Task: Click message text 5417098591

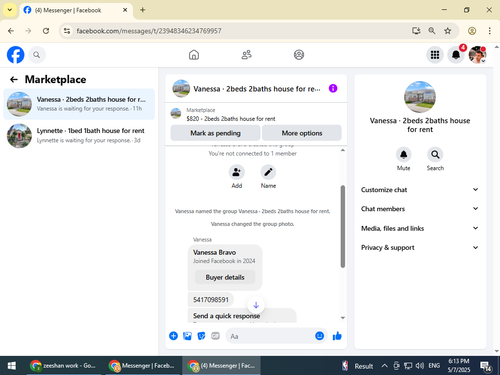Action: click(211, 299)
